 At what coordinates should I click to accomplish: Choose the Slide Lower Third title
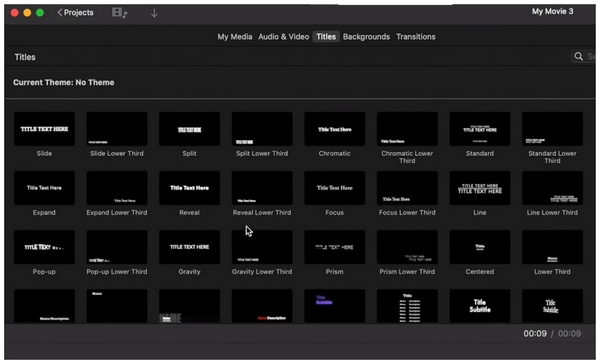117,129
